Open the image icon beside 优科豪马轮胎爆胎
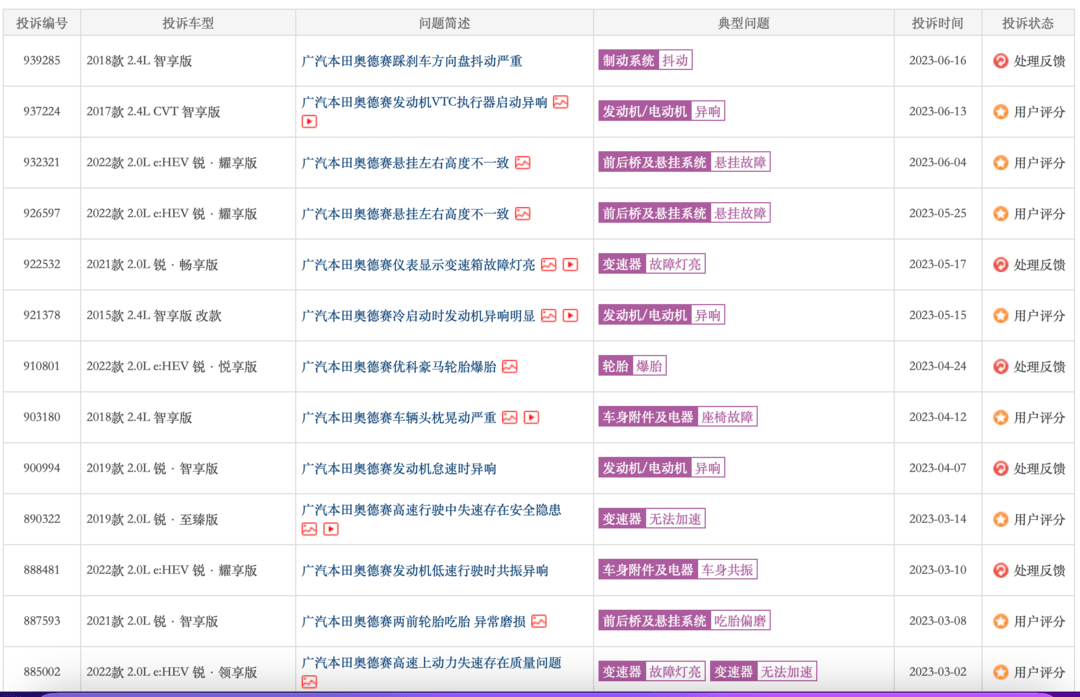This screenshot has width=1080, height=697. tap(510, 366)
